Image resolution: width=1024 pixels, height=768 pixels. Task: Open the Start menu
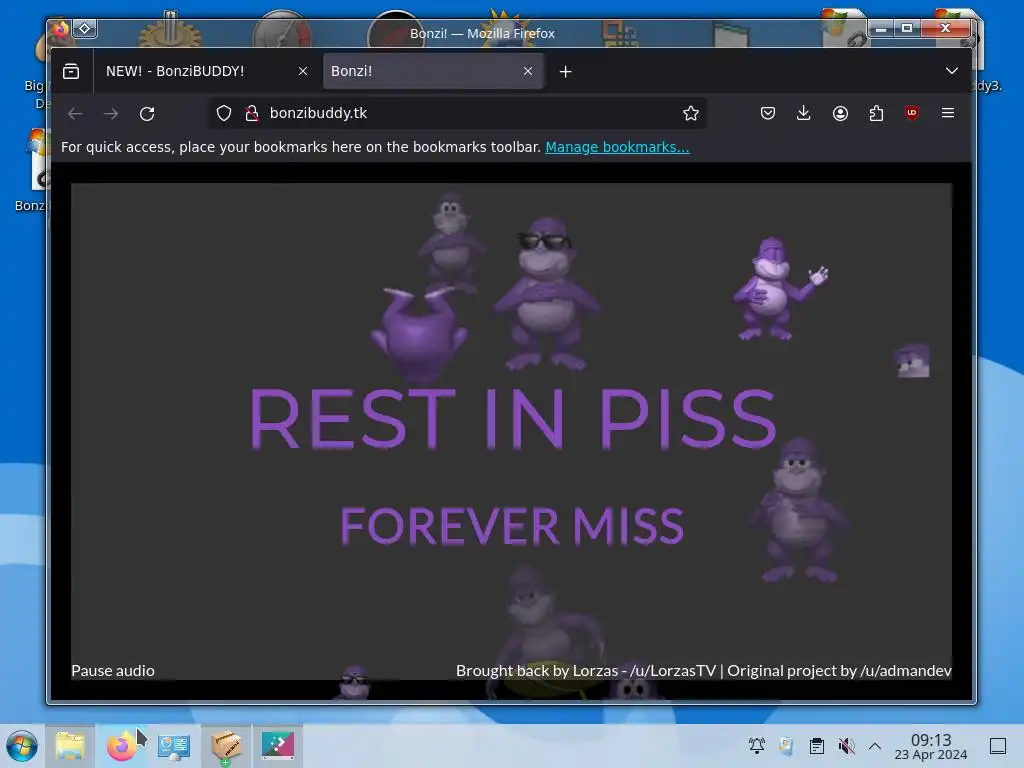(x=22, y=746)
